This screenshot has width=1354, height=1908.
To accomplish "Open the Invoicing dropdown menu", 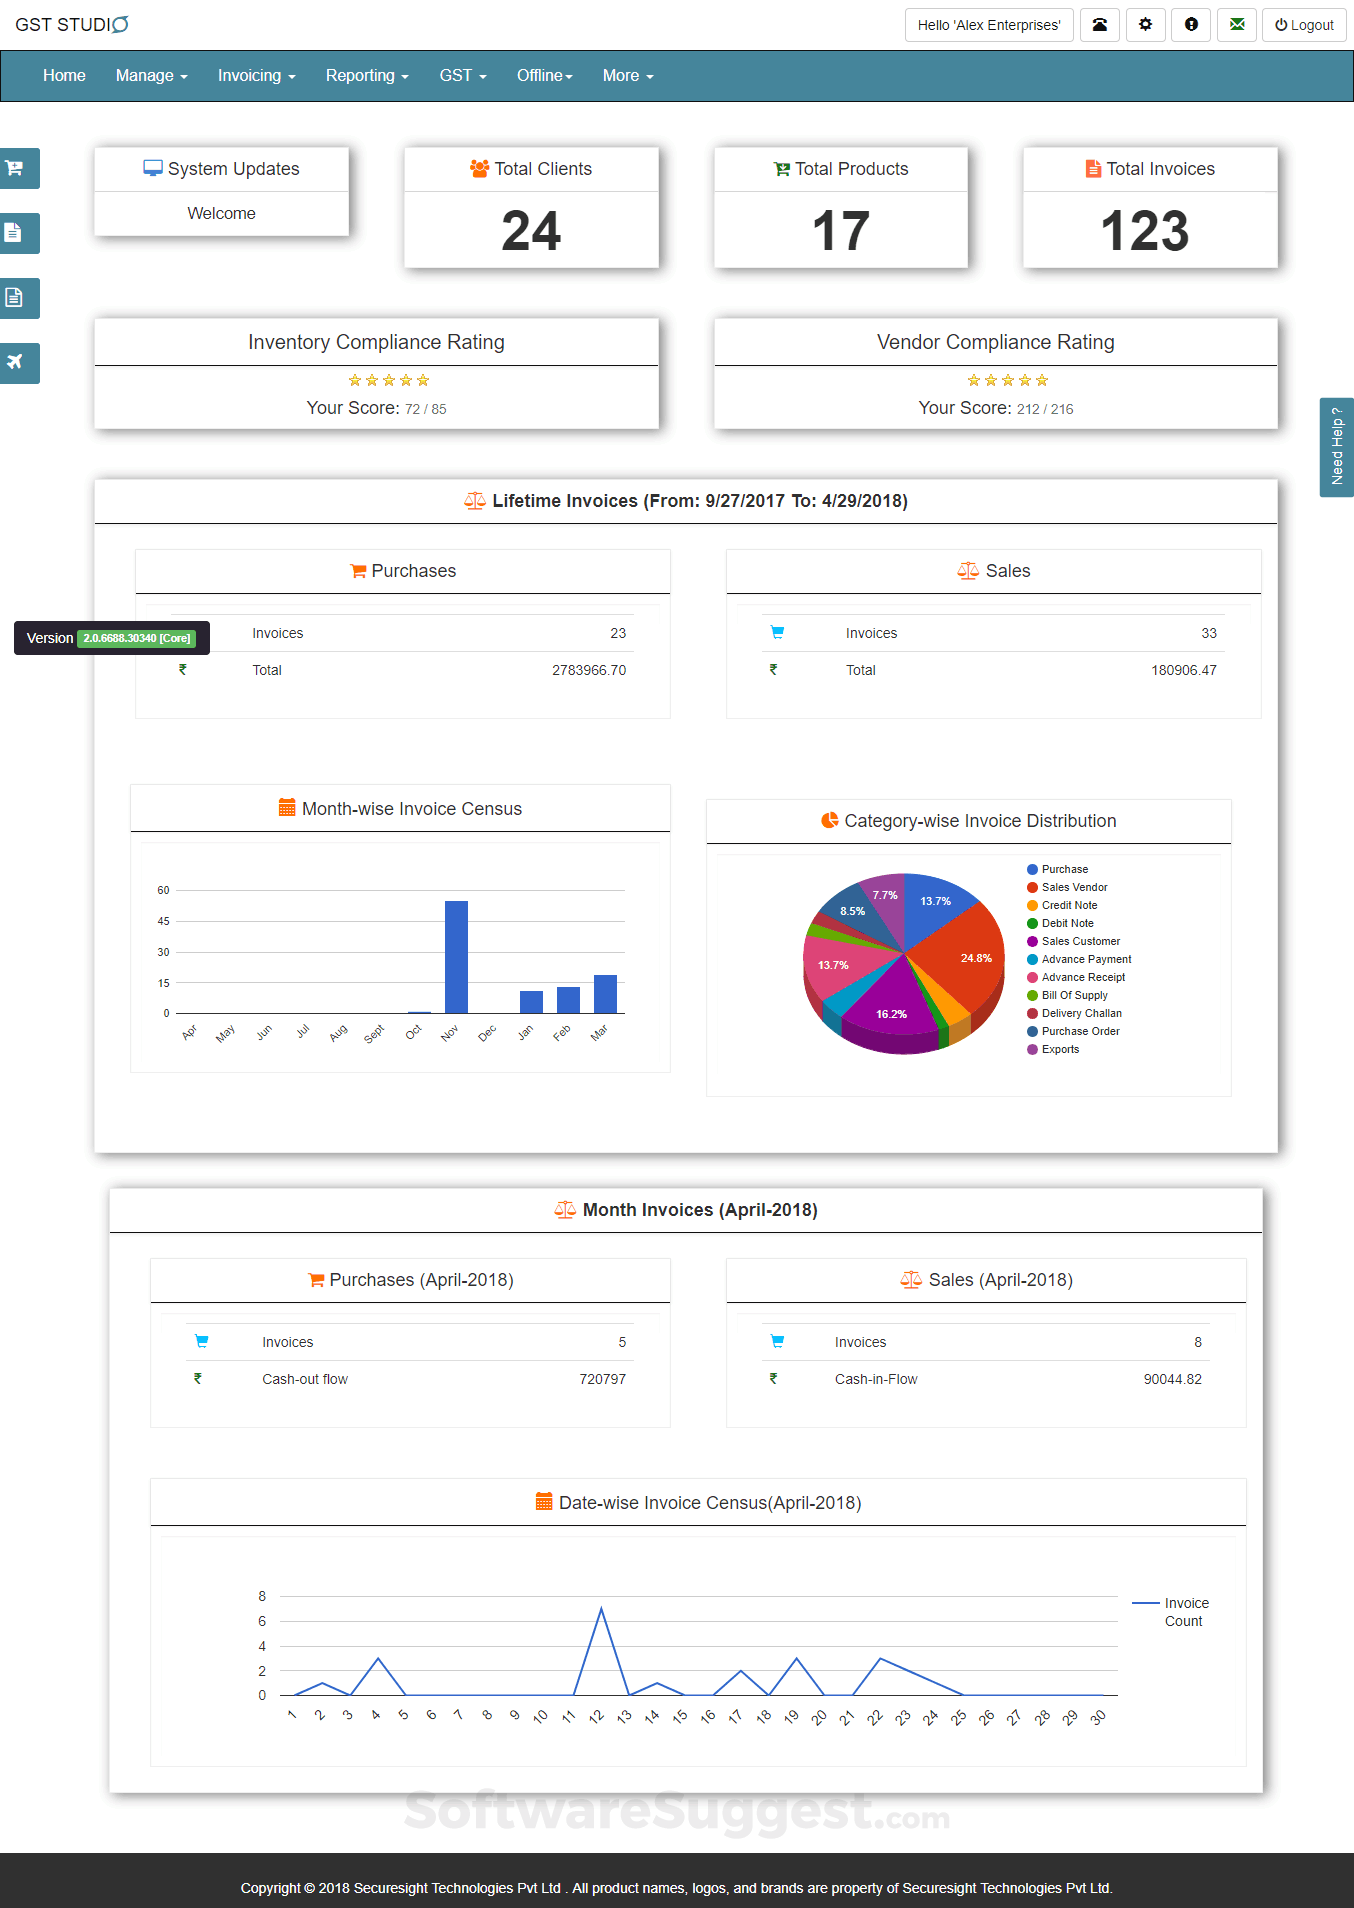I will (x=257, y=76).
